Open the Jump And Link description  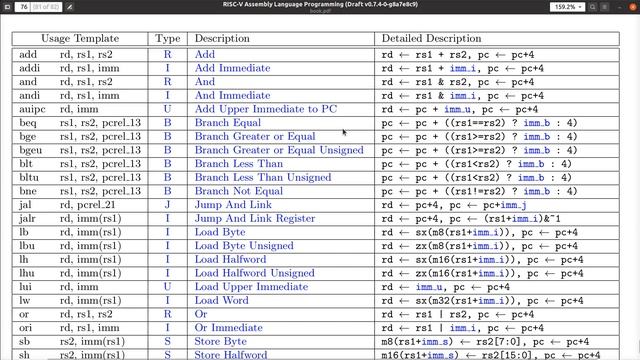[233, 204]
